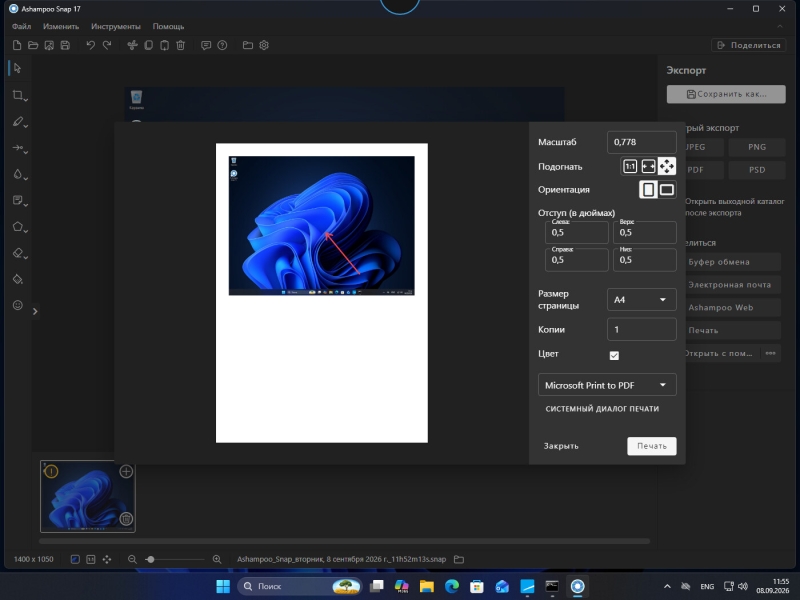Click the plus icon on the thumbnail

pos(126,471)
